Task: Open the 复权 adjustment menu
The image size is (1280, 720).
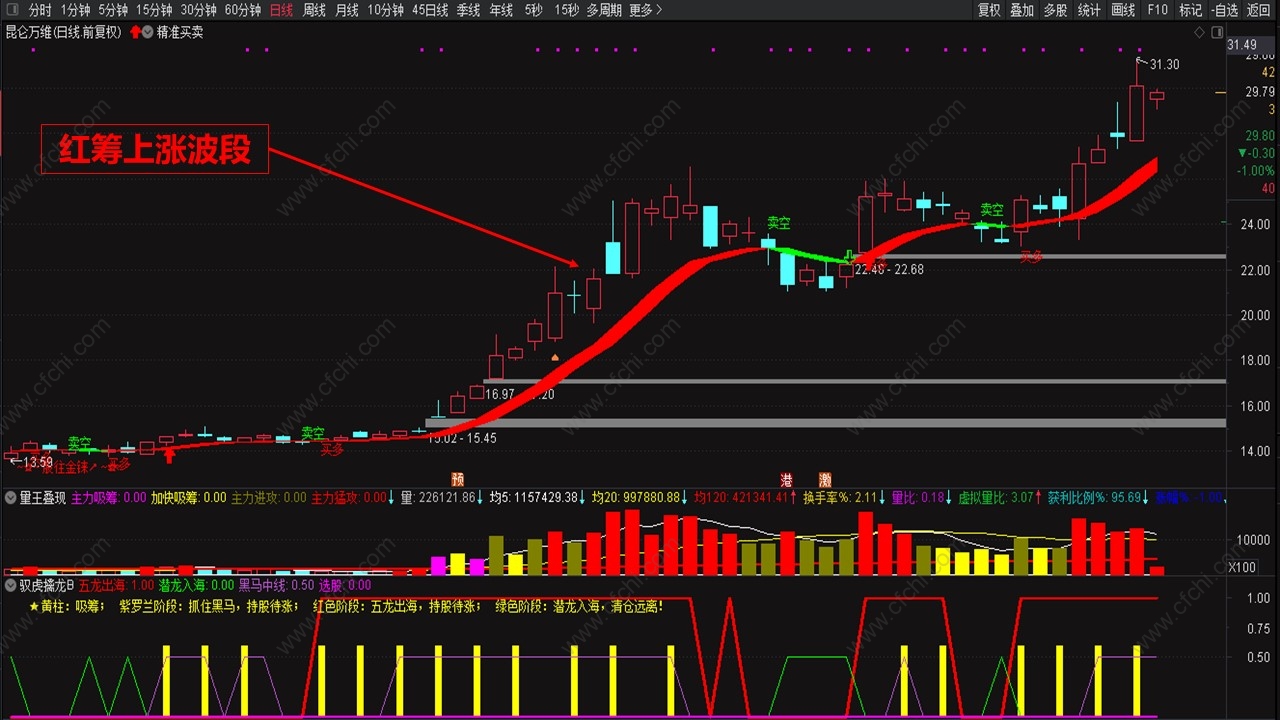Action: pos(989,10)
